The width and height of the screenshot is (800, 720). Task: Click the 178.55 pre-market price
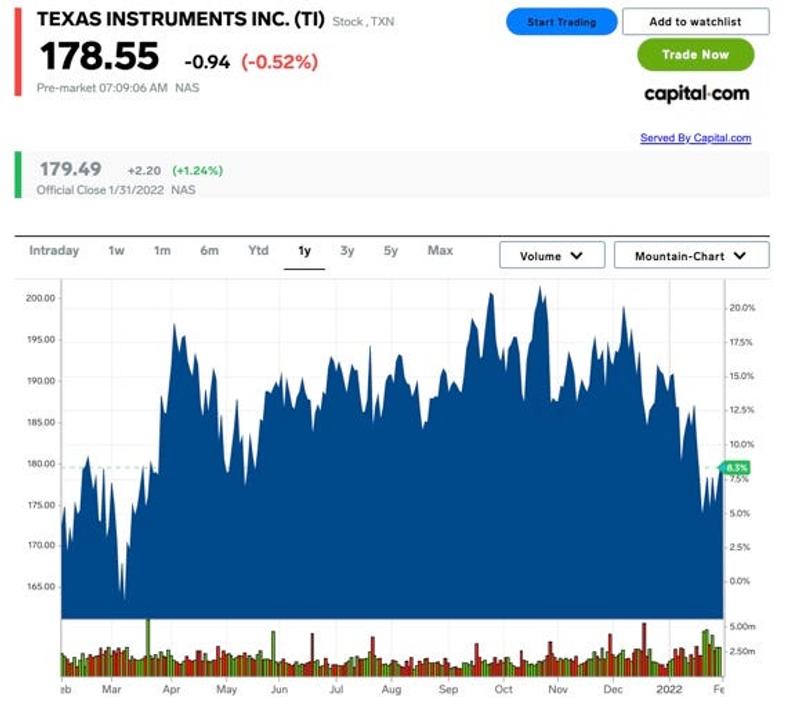(x=99, y=56)
